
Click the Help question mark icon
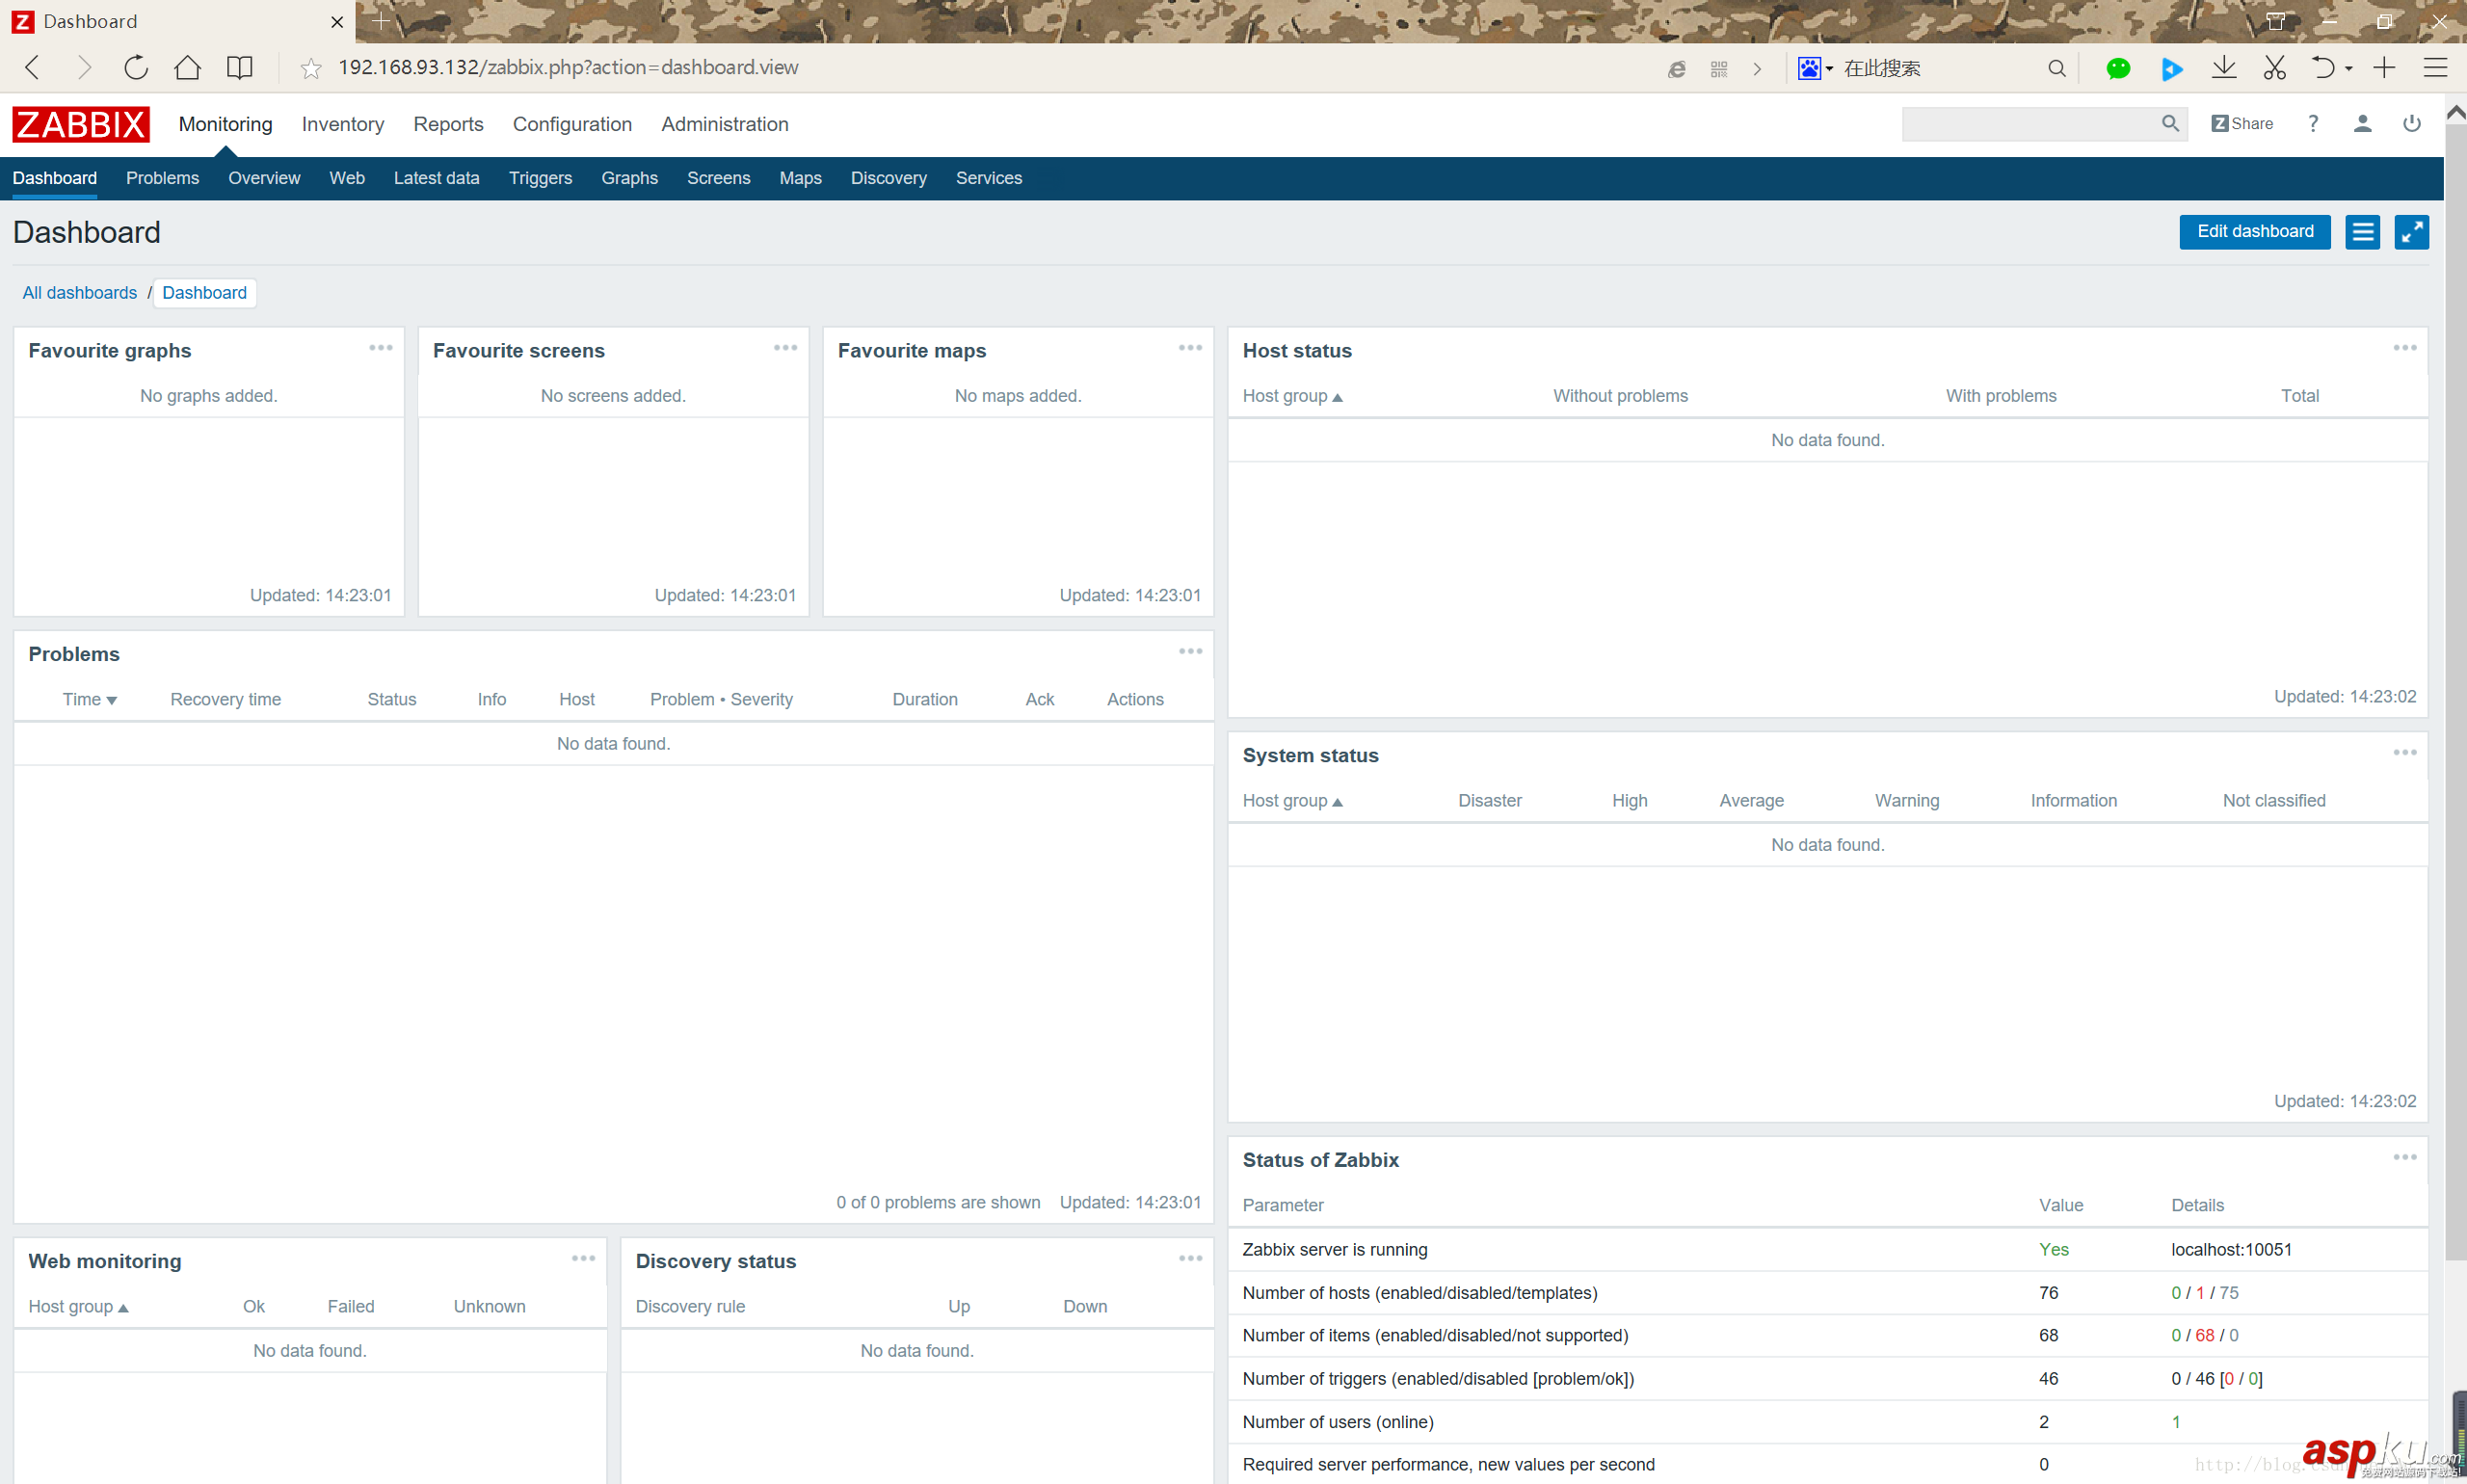pos(2312,123)
